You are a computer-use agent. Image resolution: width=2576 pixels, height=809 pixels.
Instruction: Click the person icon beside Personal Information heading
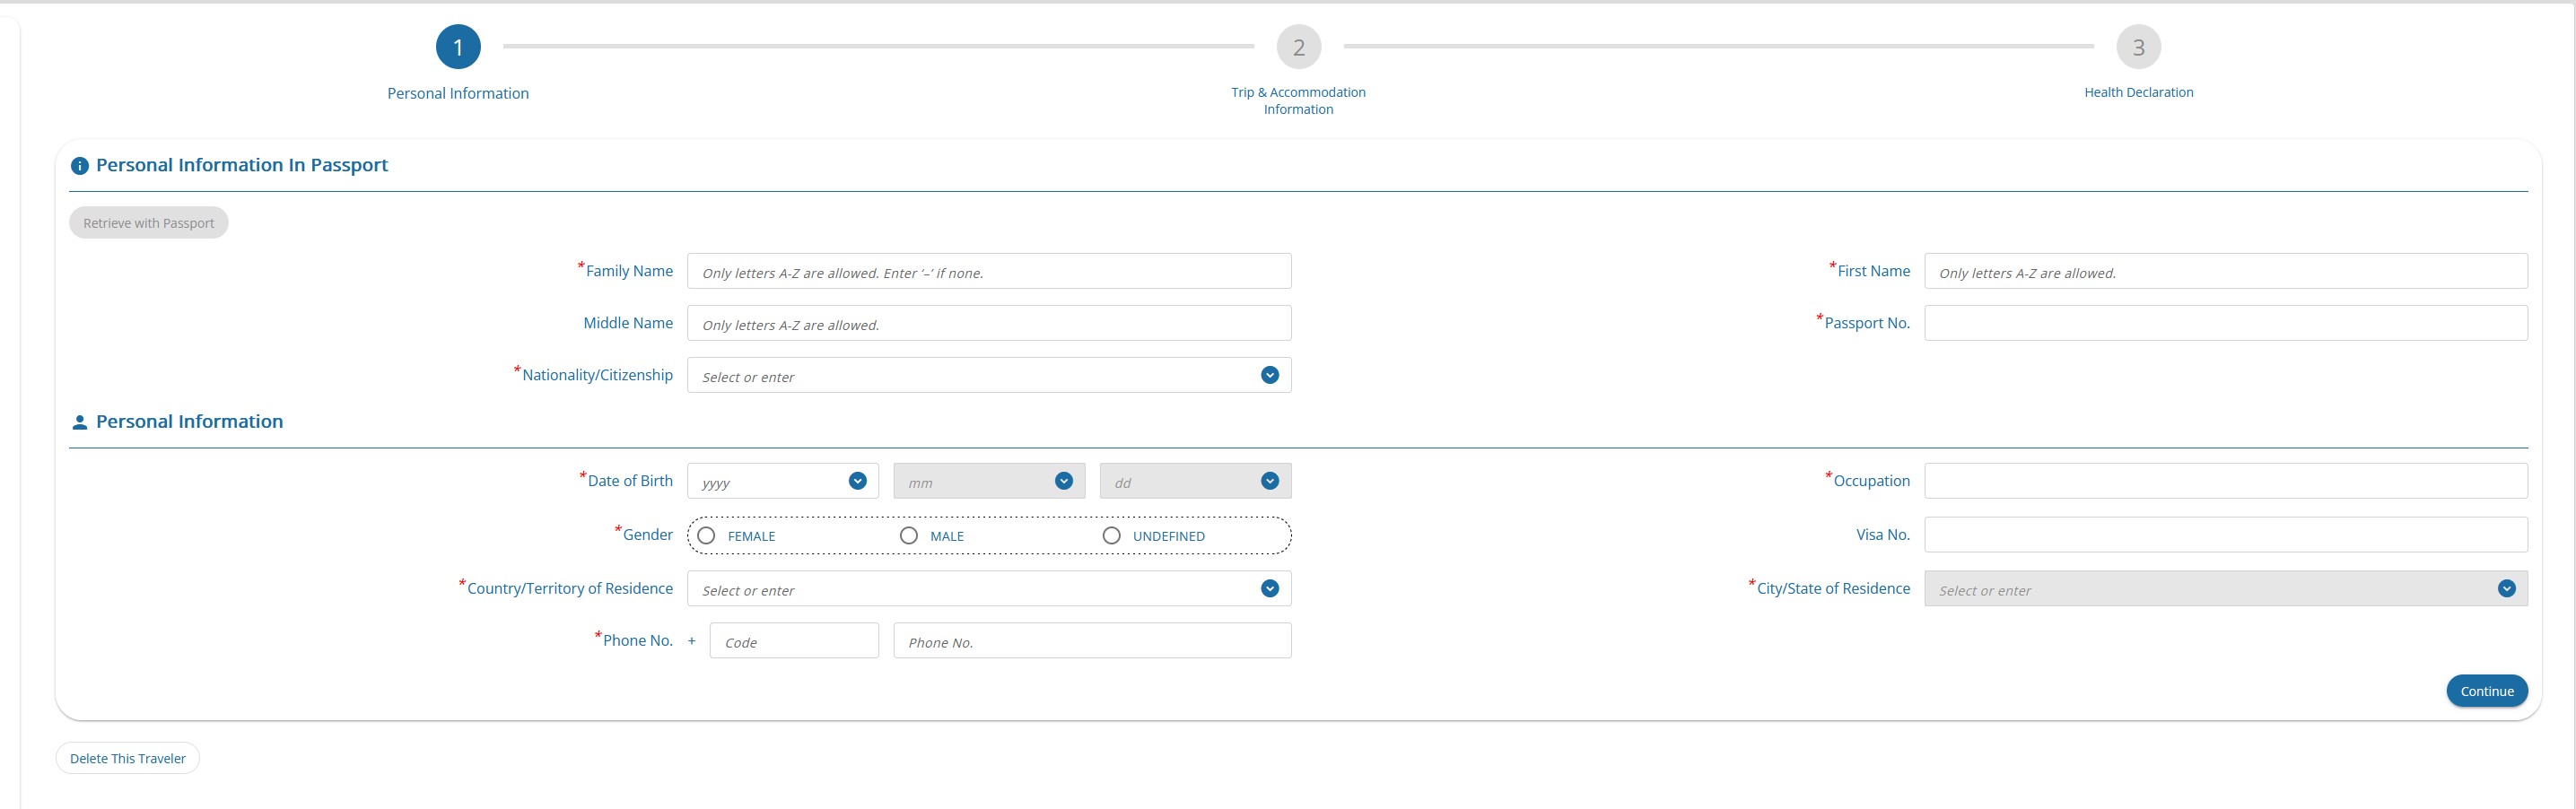tap(80, 423)
